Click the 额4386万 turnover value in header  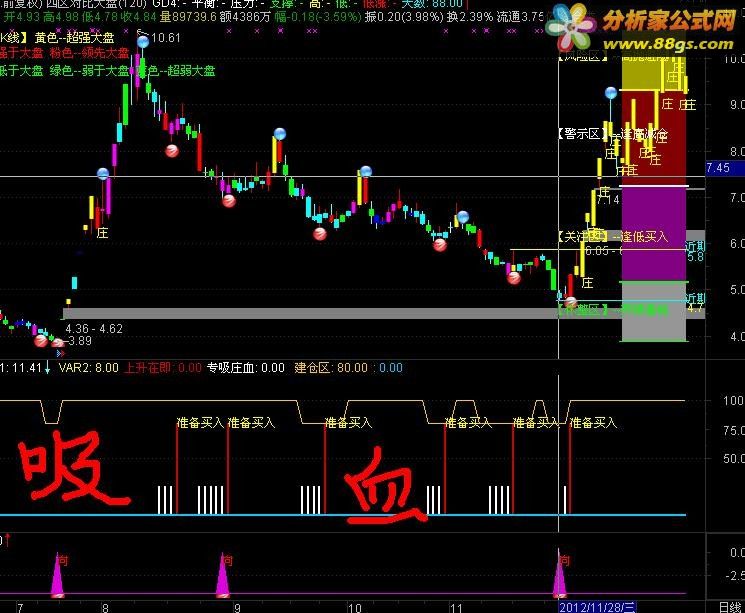(x=245, y=17)
